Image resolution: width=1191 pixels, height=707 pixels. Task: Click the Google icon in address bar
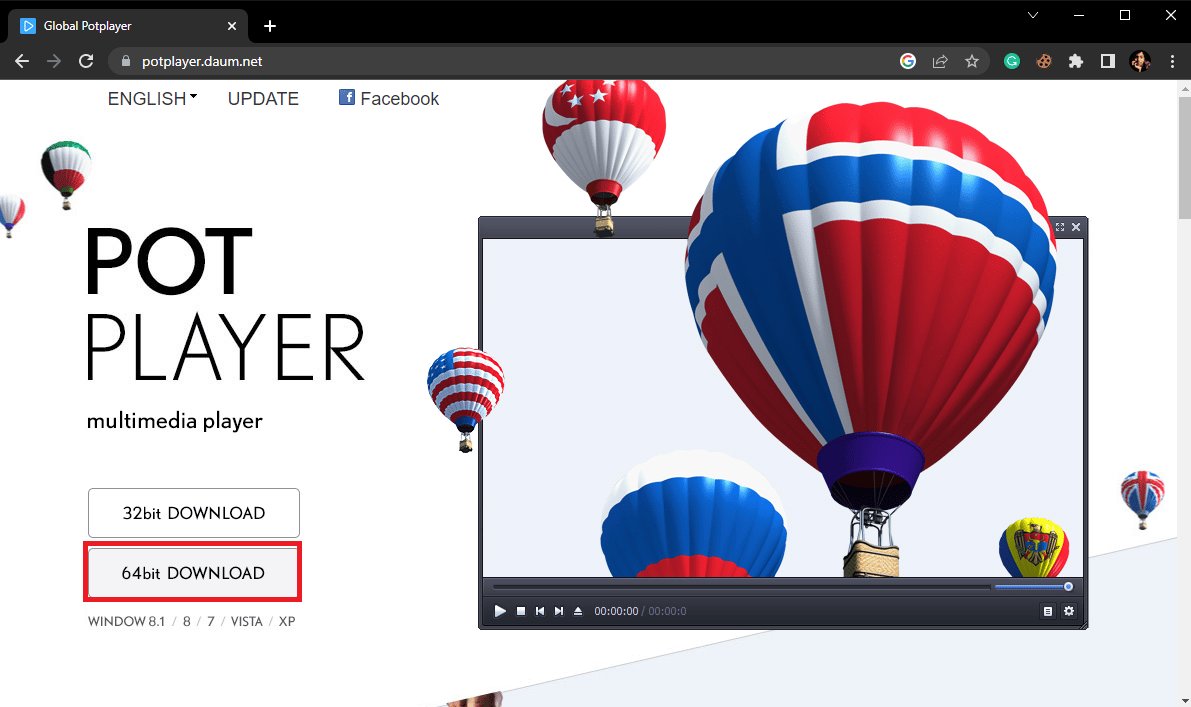(x=908, y=62)
